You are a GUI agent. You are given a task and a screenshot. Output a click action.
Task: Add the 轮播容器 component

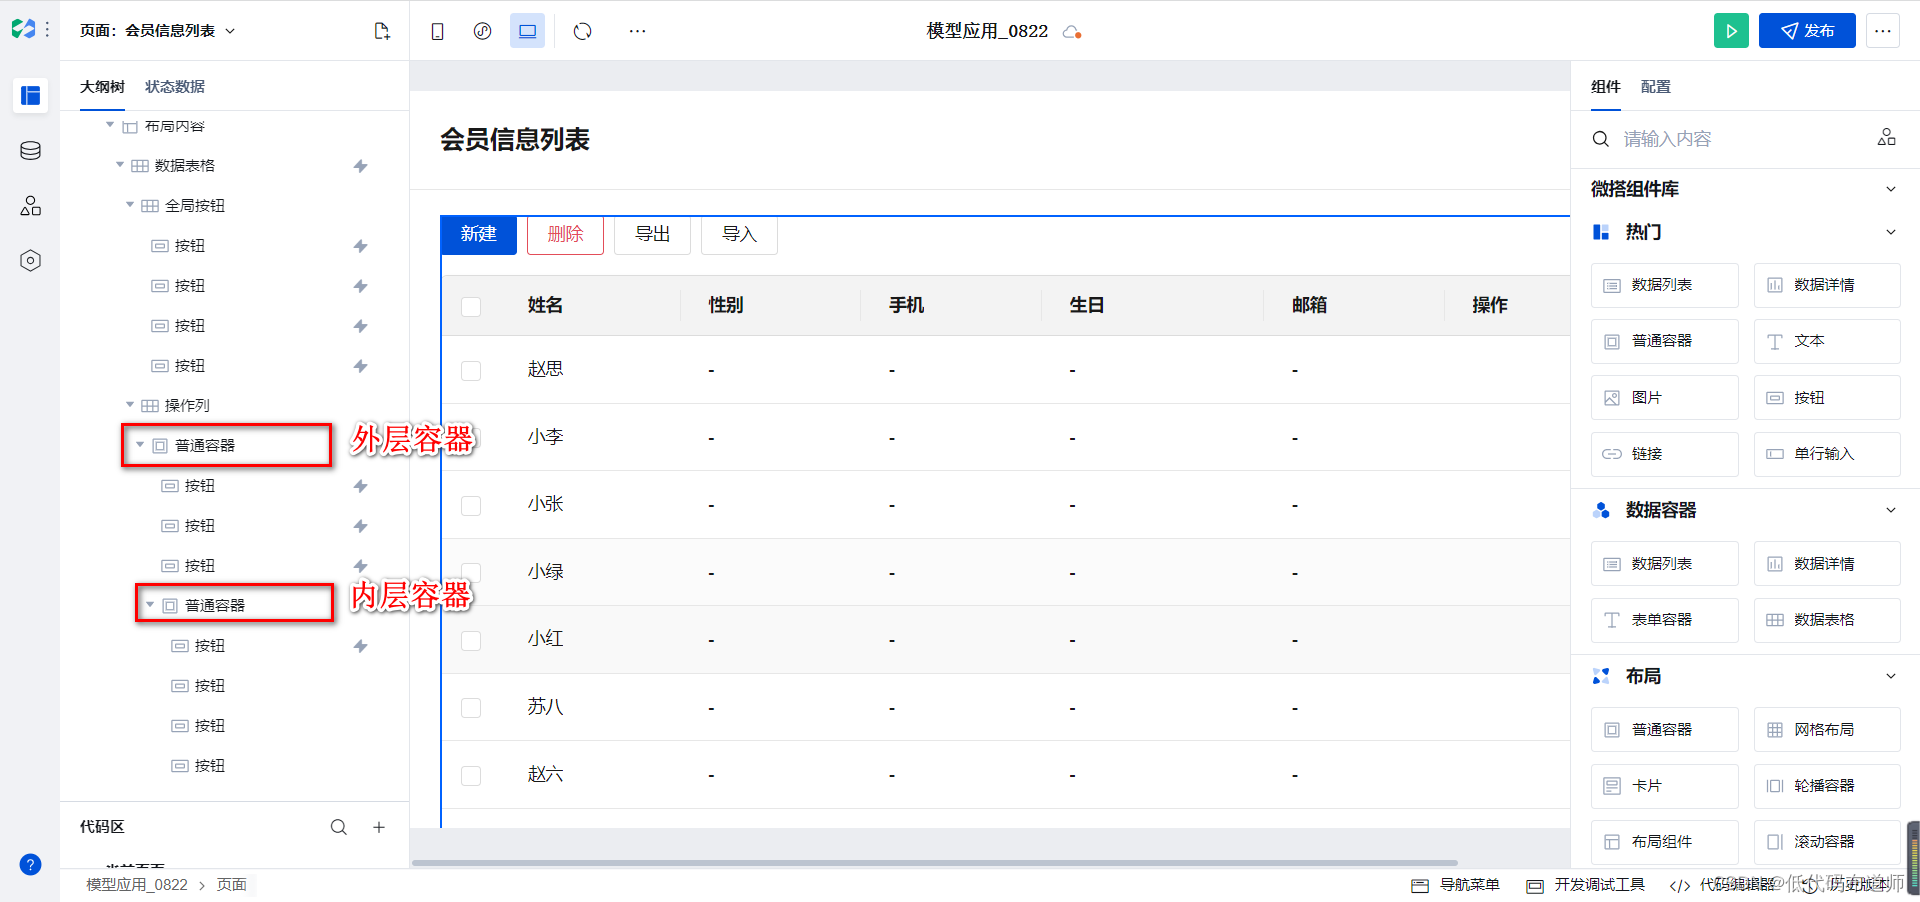pyautogui.click(x=1827, y=786)
